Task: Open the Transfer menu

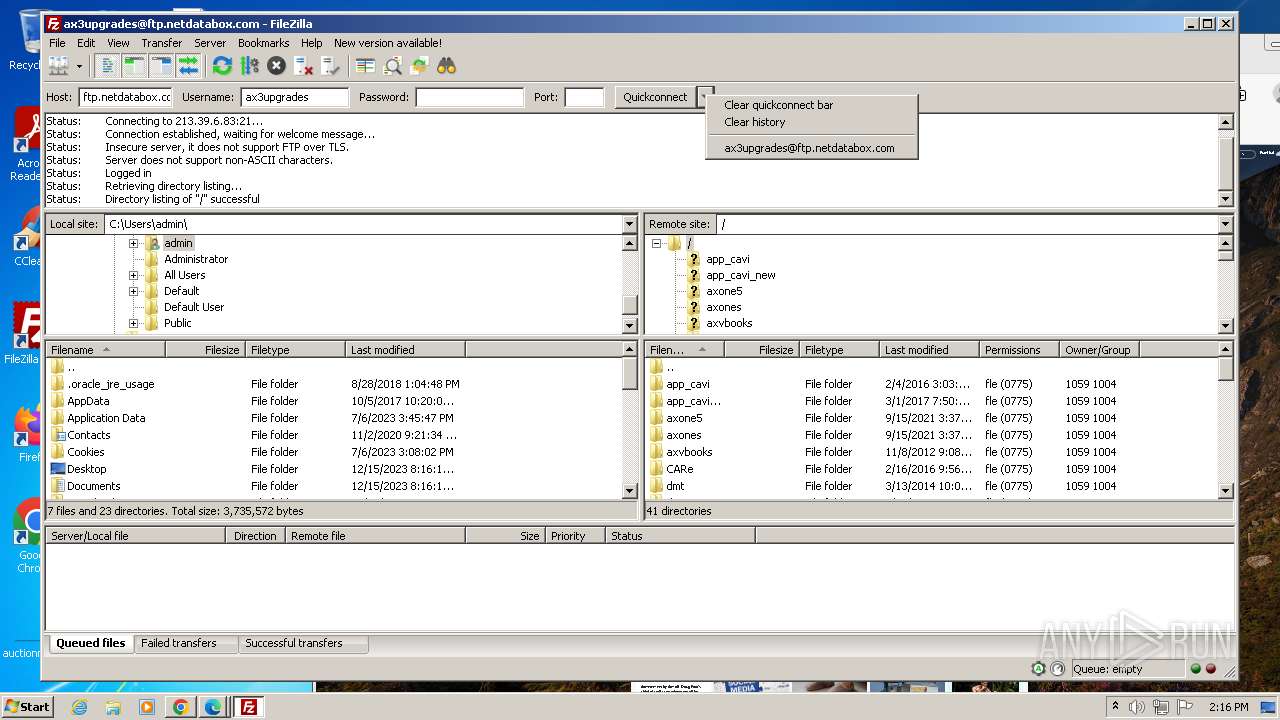Action: pyautogui.click(x=161, y=43)
